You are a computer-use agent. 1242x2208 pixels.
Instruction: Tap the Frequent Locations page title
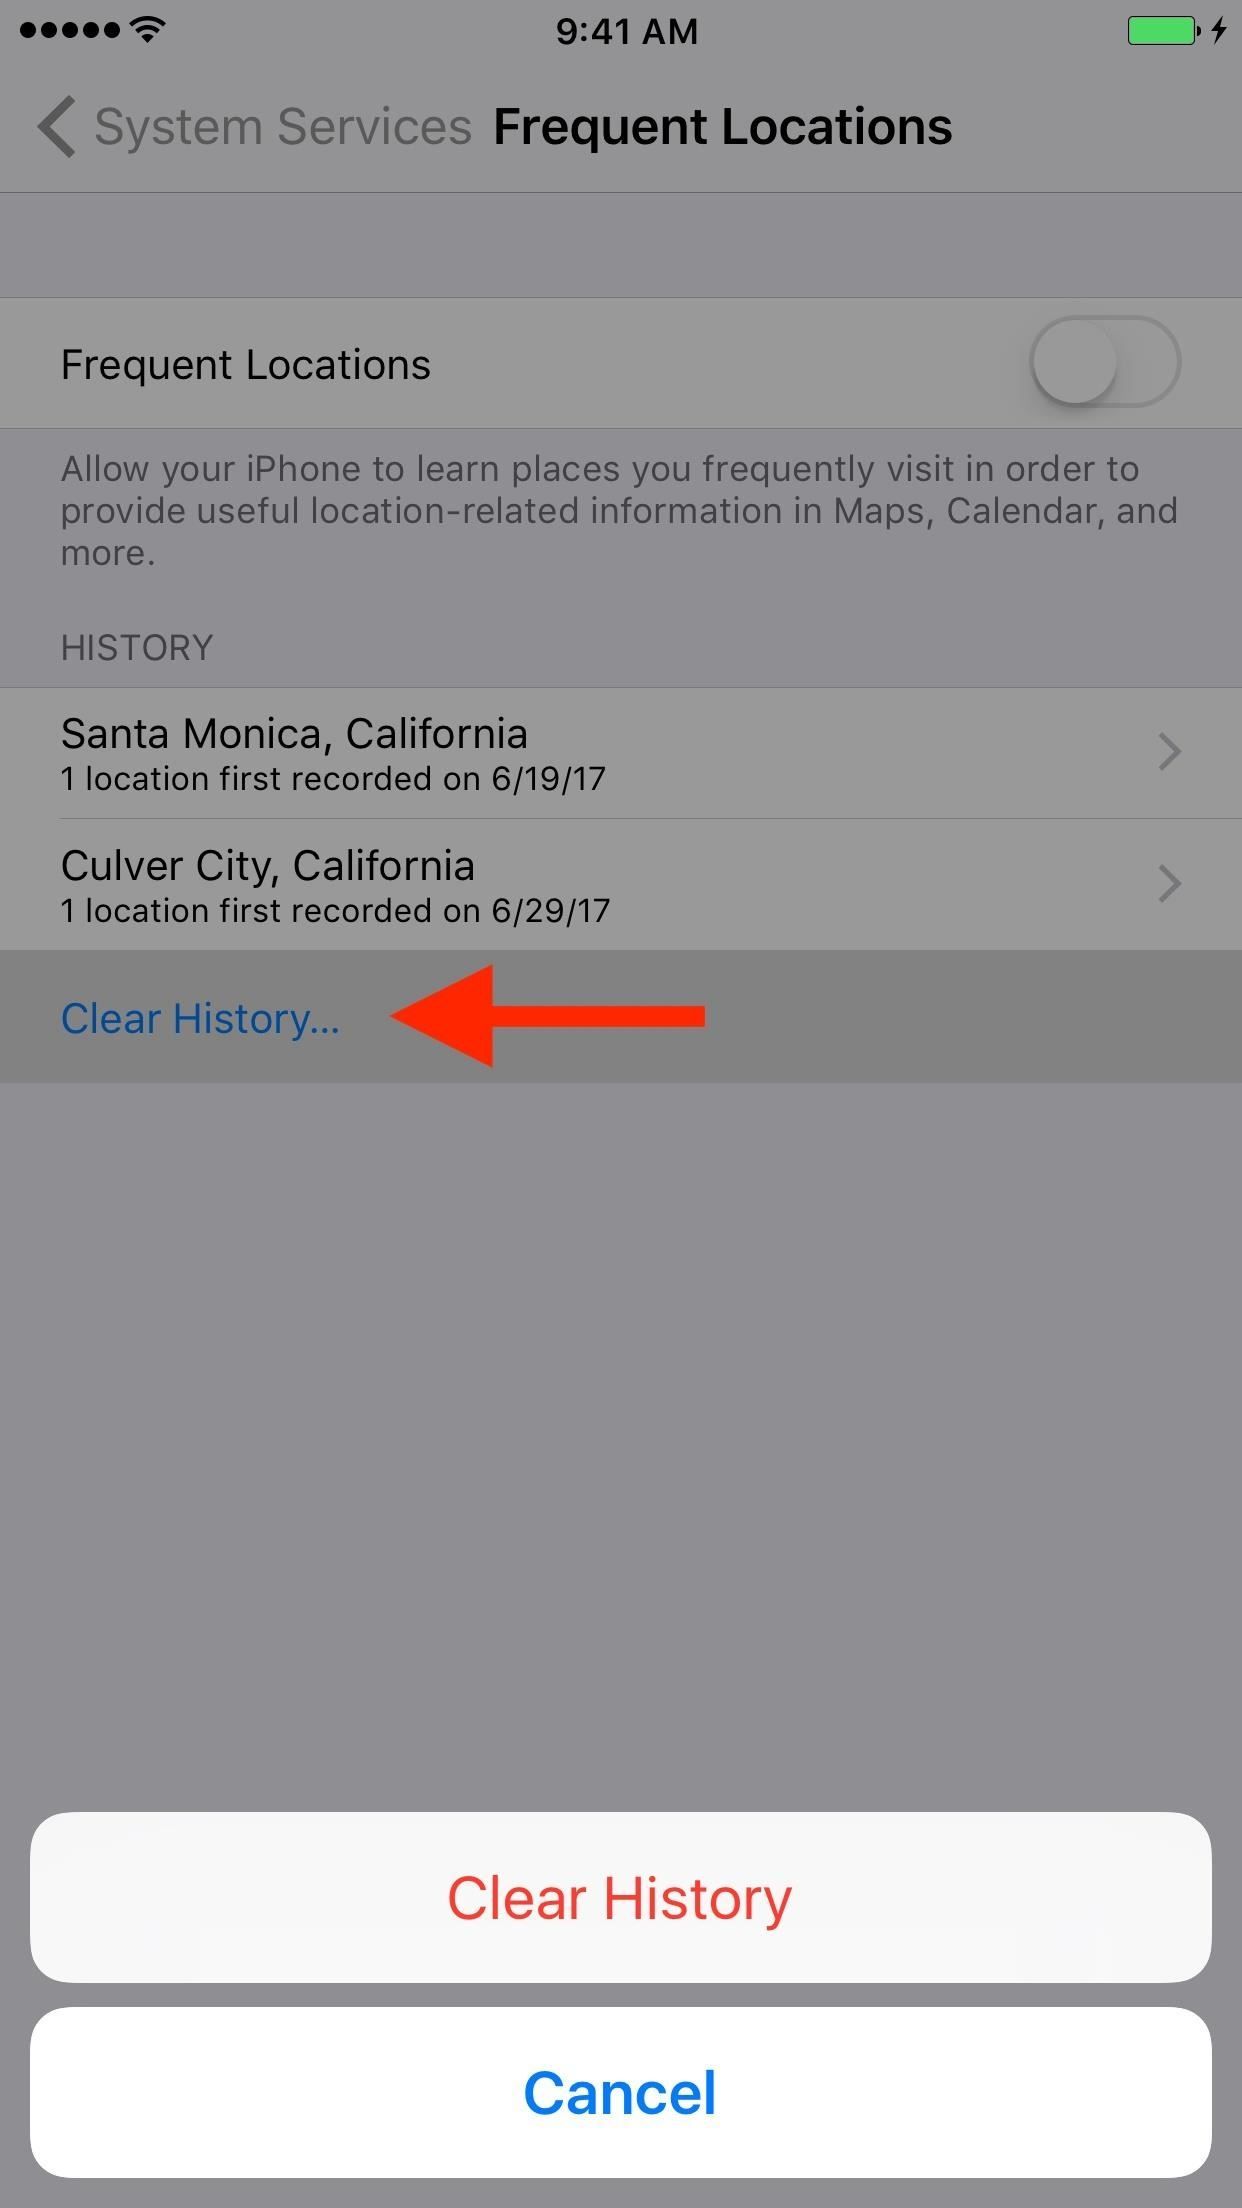[722, 127]
